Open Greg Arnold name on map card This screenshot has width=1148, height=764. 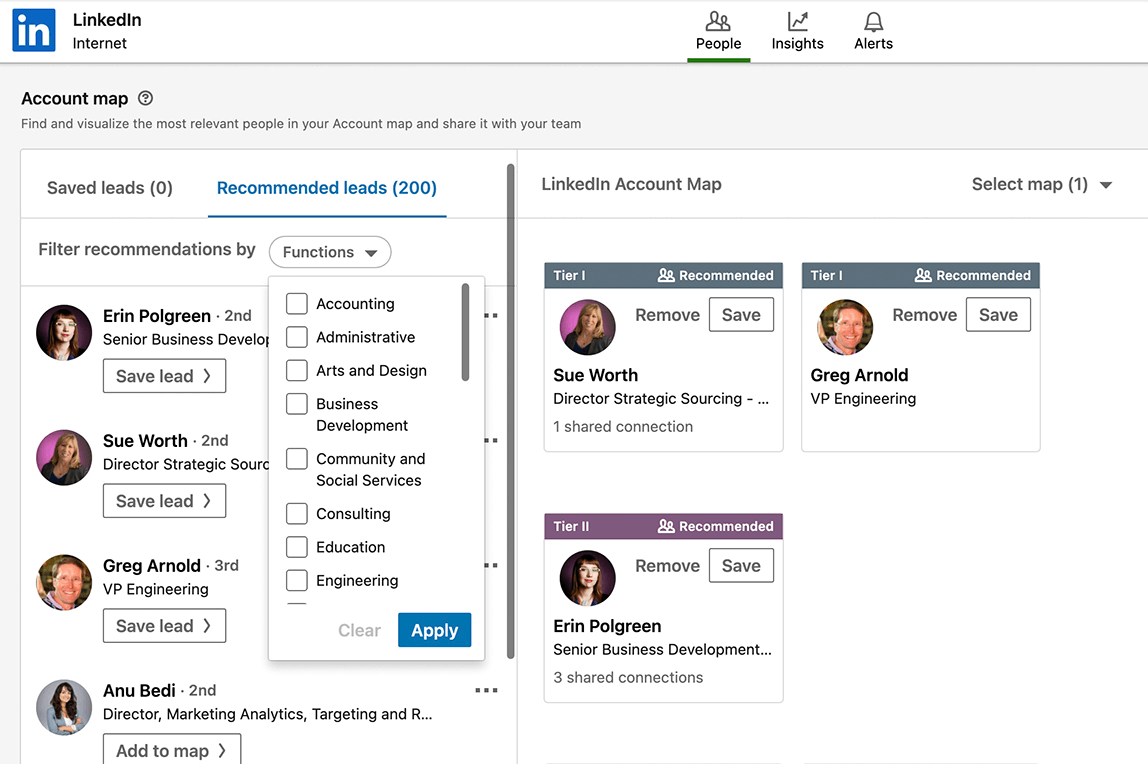click(859, 375)
